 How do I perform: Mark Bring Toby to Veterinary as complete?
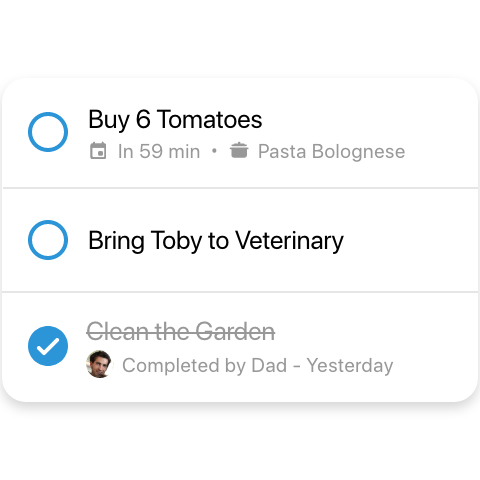click(48, 240)
